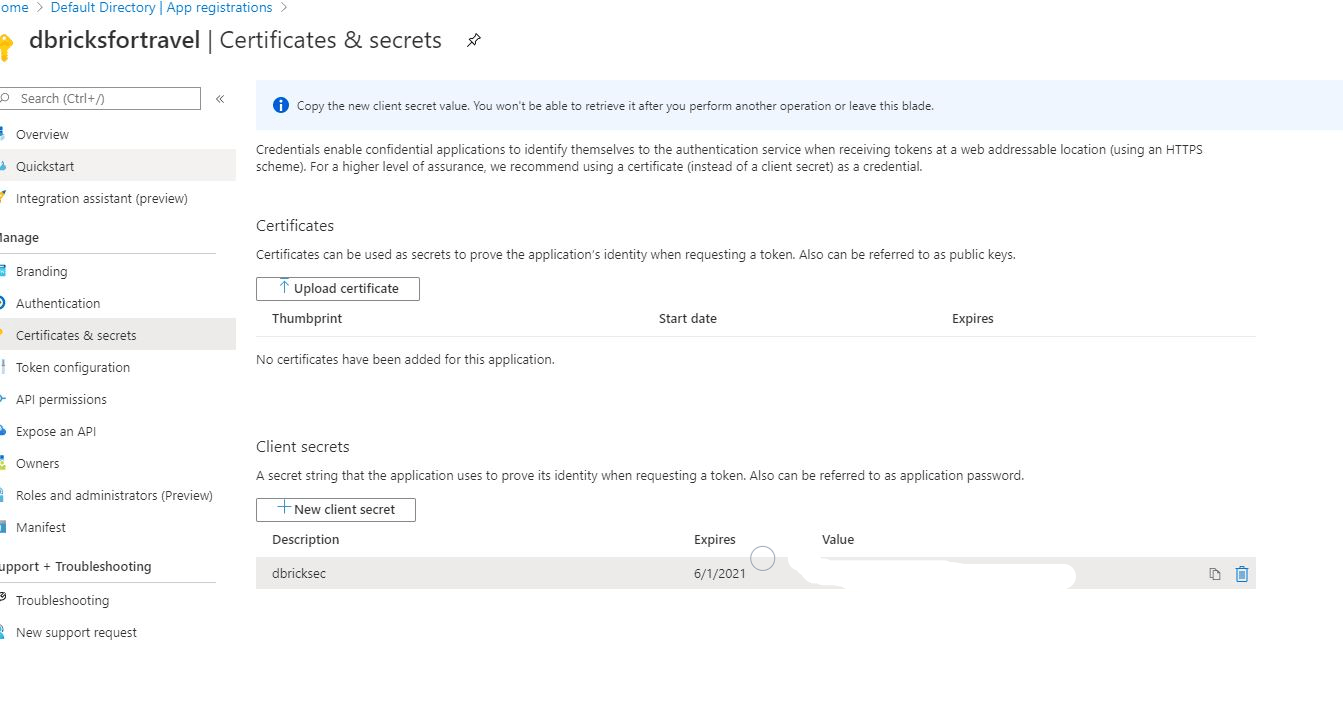Add a New client secret
1343x716 pixels.
tap(336, 510)
